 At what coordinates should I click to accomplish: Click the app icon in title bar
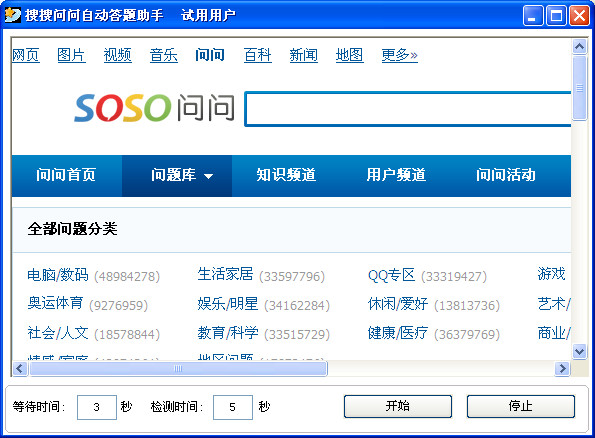click(13, 15)
